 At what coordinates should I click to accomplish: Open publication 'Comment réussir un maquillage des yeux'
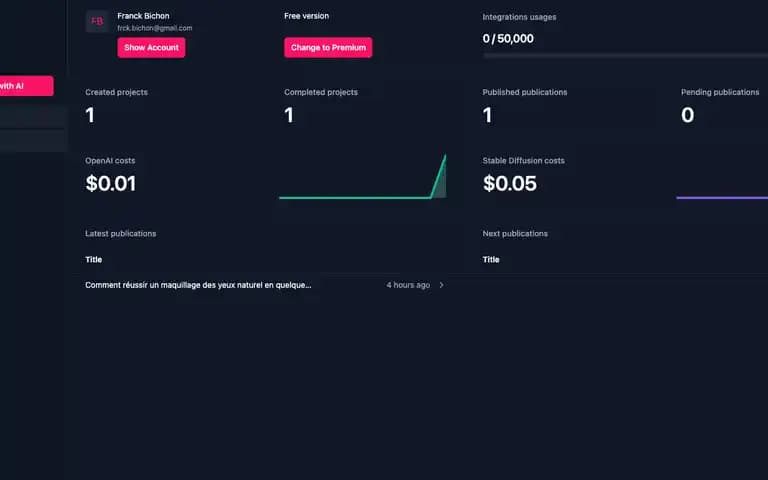pos(198,285)
